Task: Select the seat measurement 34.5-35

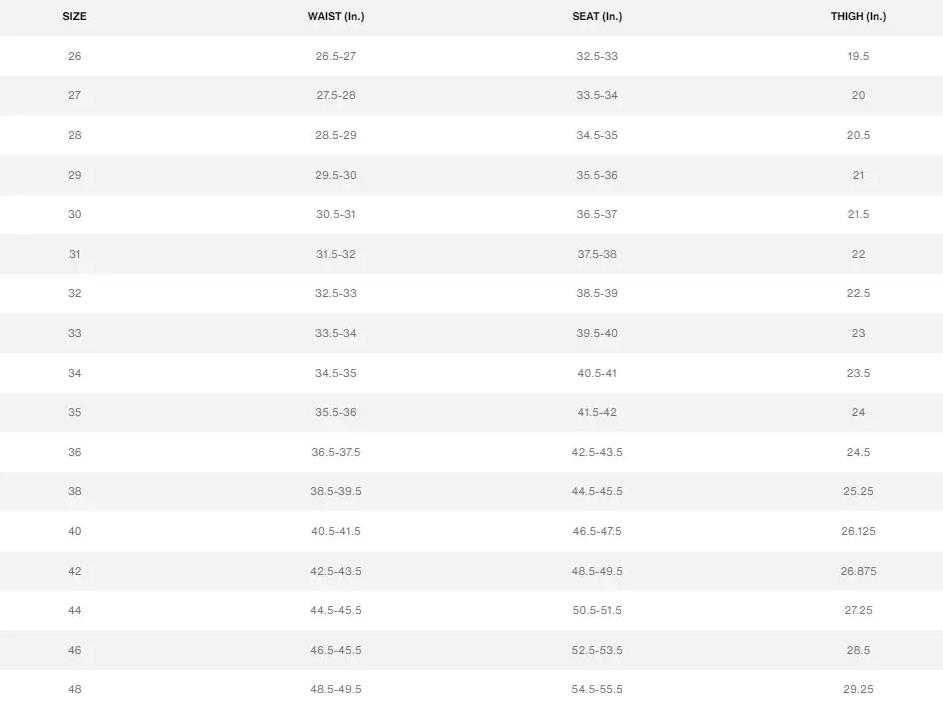Action: coord(597,135)
